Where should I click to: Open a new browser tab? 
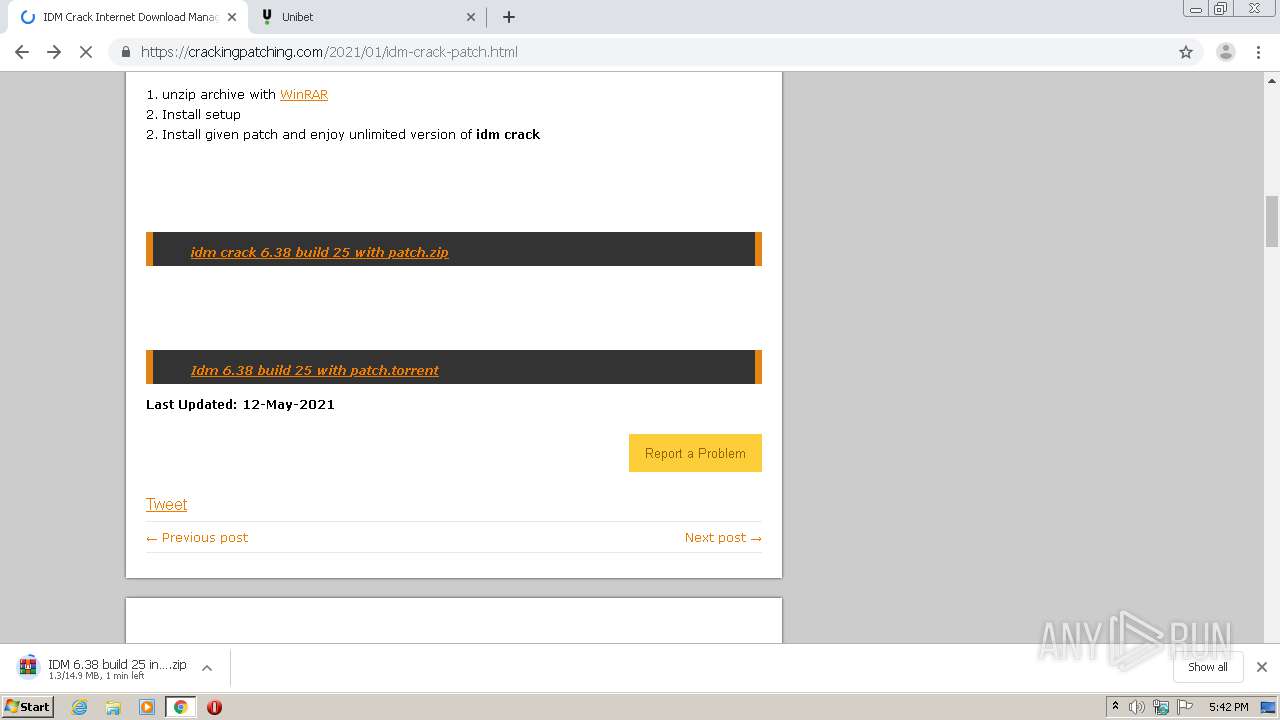[x=508, y=17]
